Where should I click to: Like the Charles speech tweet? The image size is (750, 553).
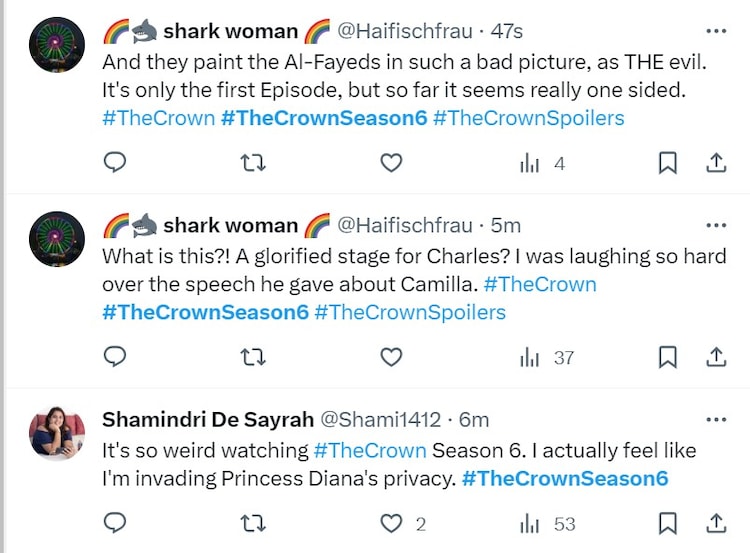tap(392, 357)
